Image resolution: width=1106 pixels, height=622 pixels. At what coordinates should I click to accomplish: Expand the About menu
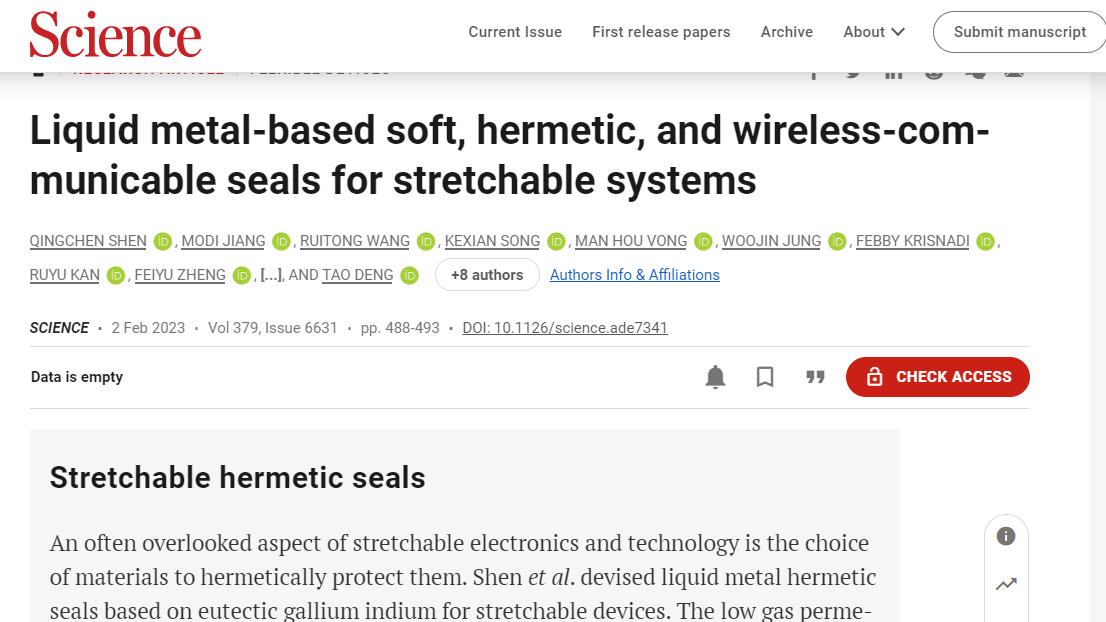pos(874,32)
